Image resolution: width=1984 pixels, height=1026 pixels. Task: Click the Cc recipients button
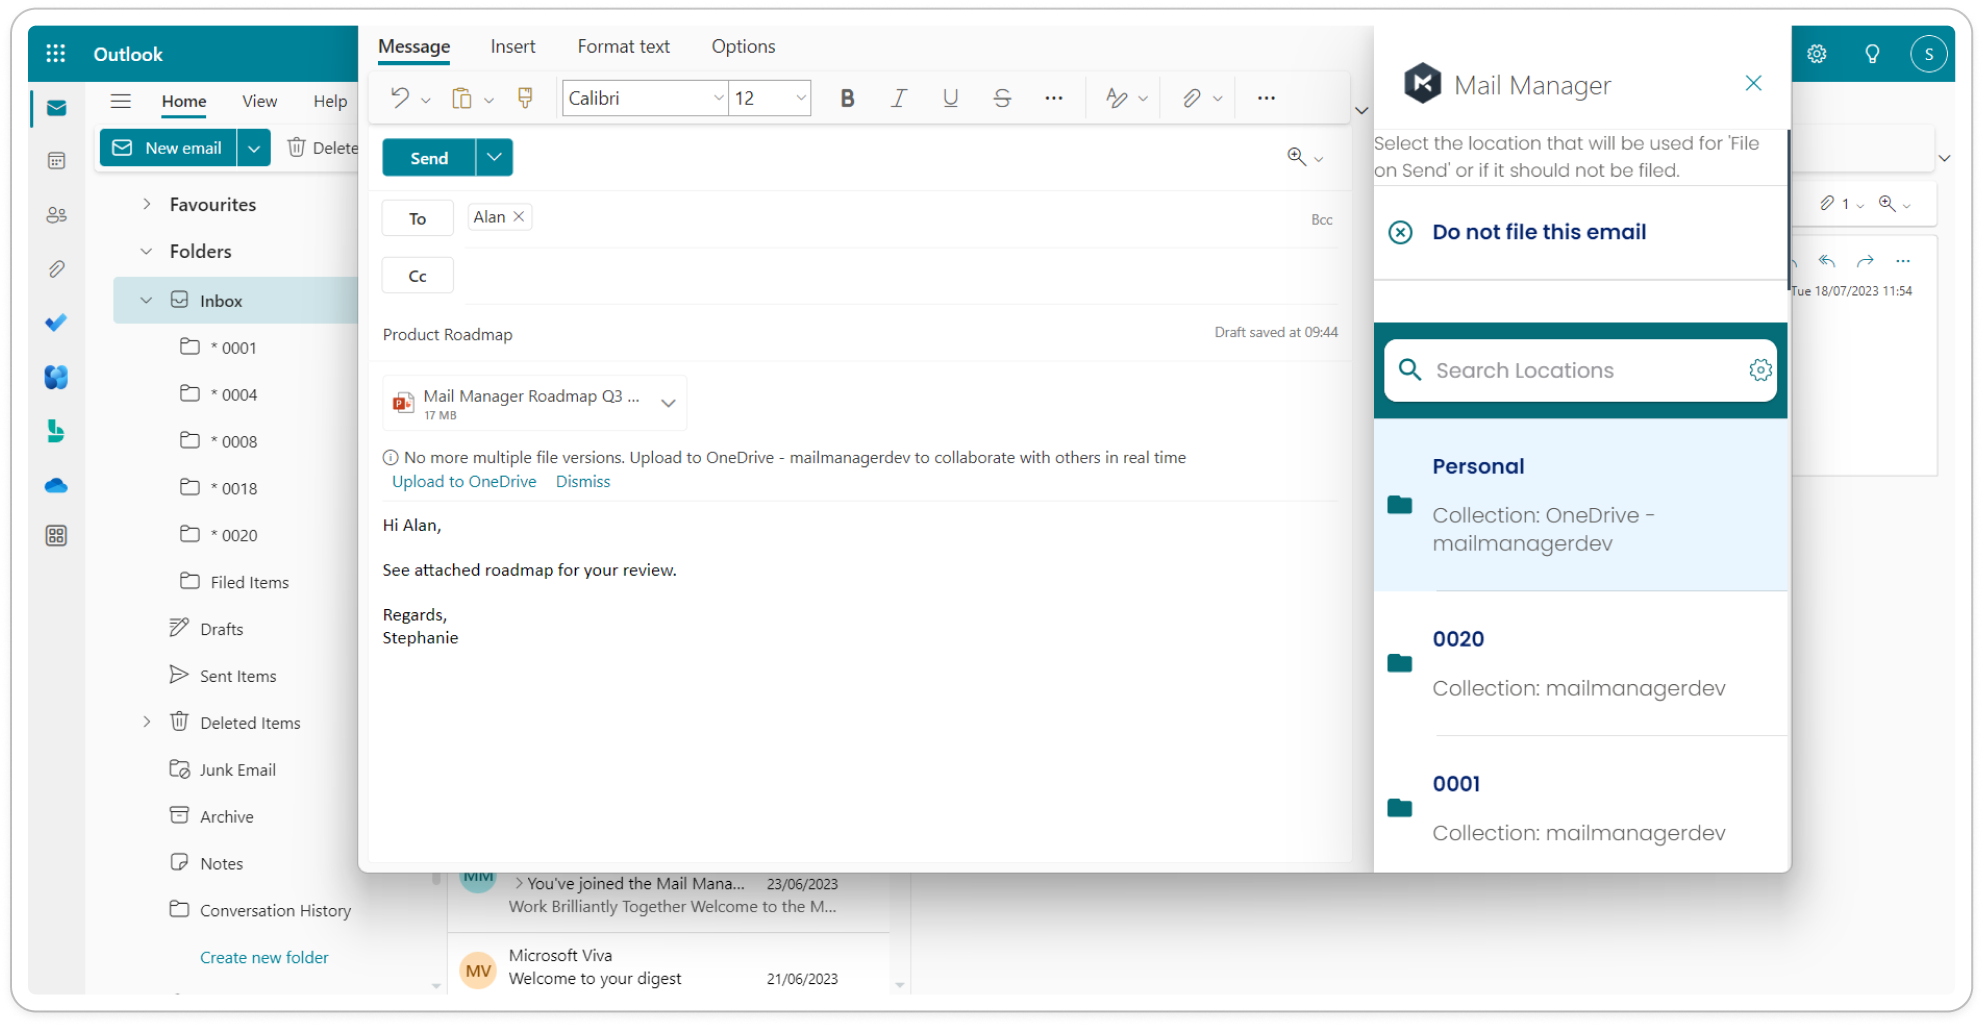click(x=418, y=276)
